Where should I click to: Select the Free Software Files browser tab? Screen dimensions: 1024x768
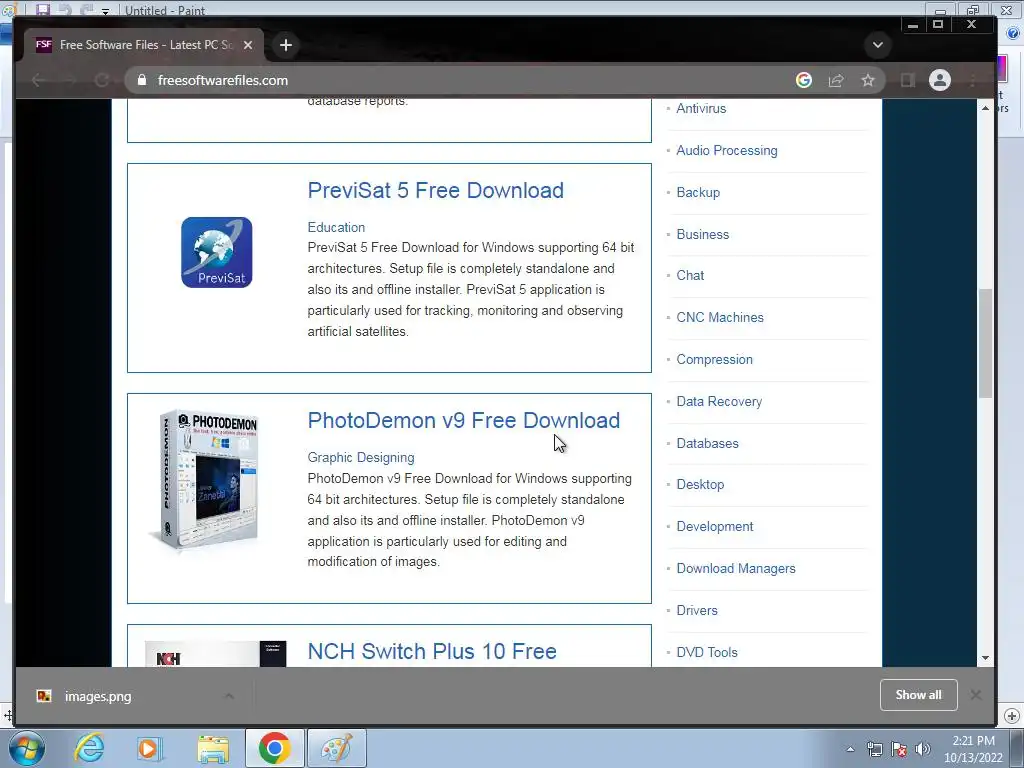(144, 45)
